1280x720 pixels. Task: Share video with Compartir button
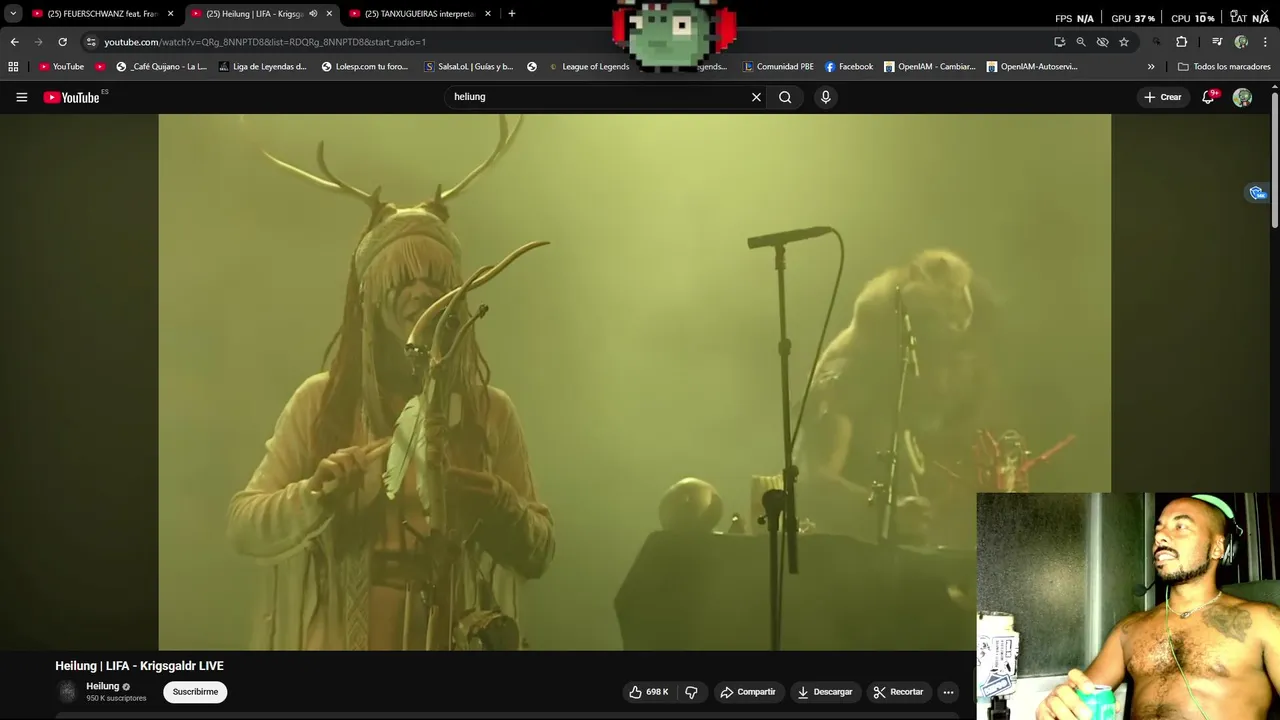click(748, 692)
